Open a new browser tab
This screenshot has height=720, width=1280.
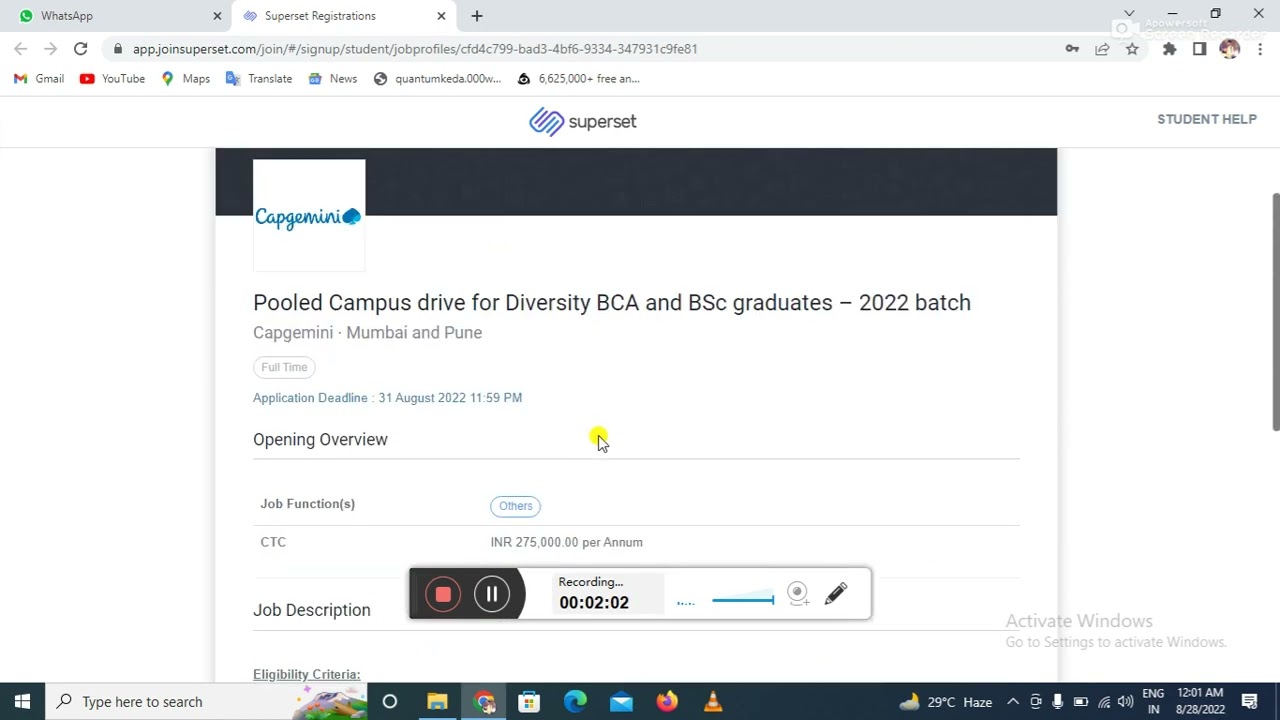477,16
